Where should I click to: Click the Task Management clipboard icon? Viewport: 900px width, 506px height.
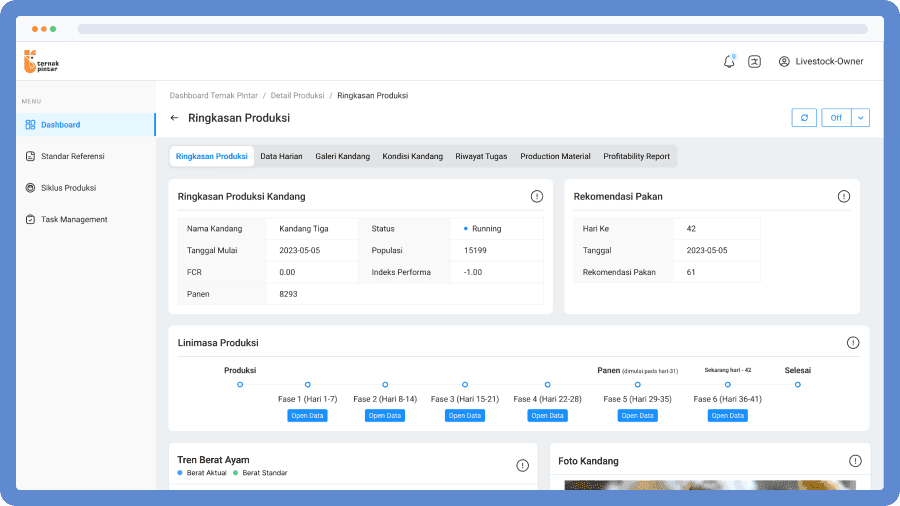click(30, 219)
